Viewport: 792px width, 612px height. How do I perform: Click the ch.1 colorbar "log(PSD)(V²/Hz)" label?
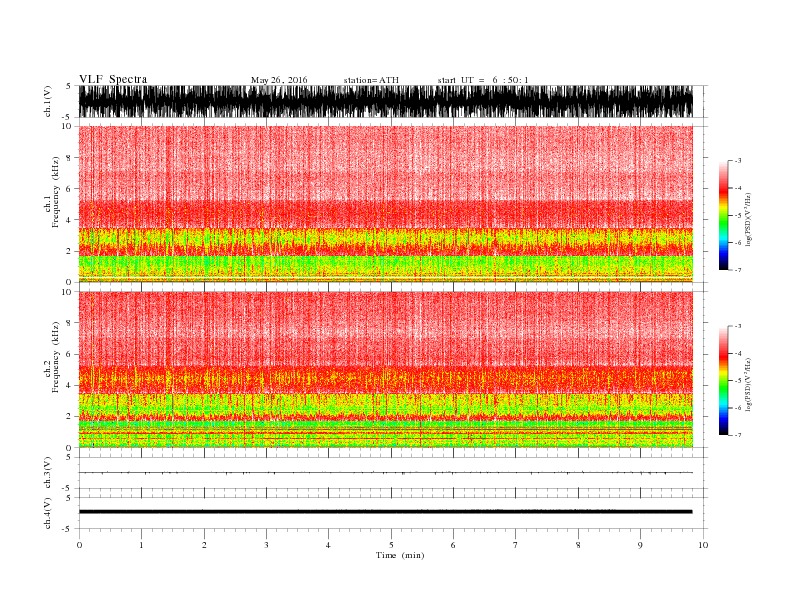coord(748,219)
